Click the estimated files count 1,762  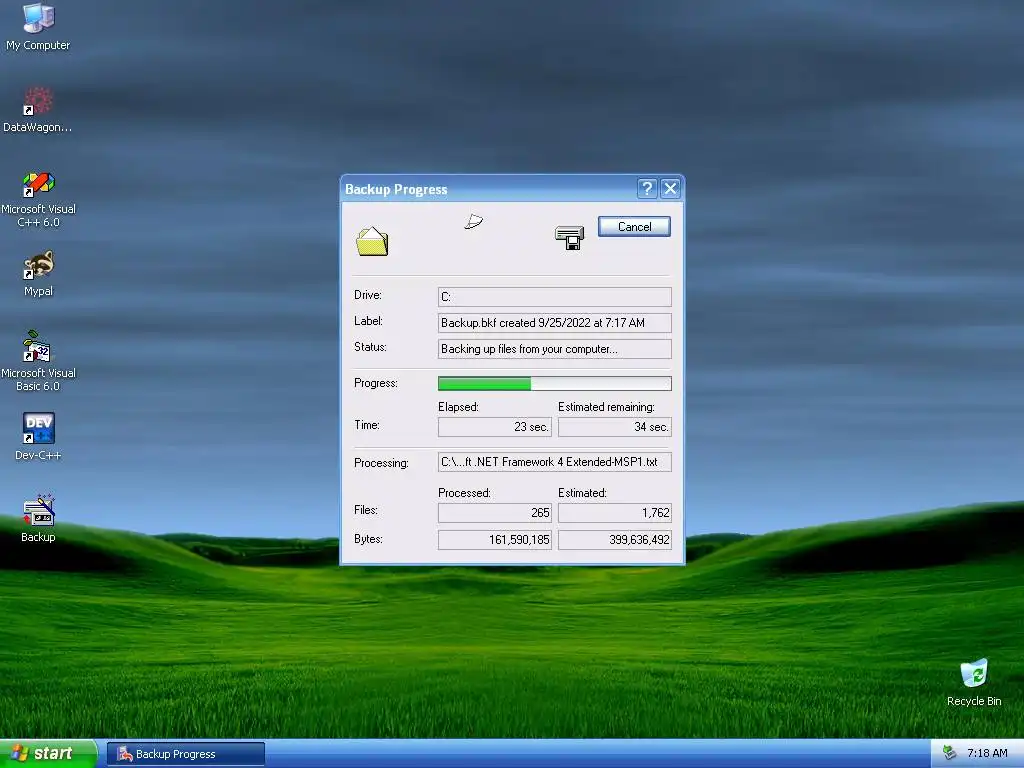coord(615,513)
